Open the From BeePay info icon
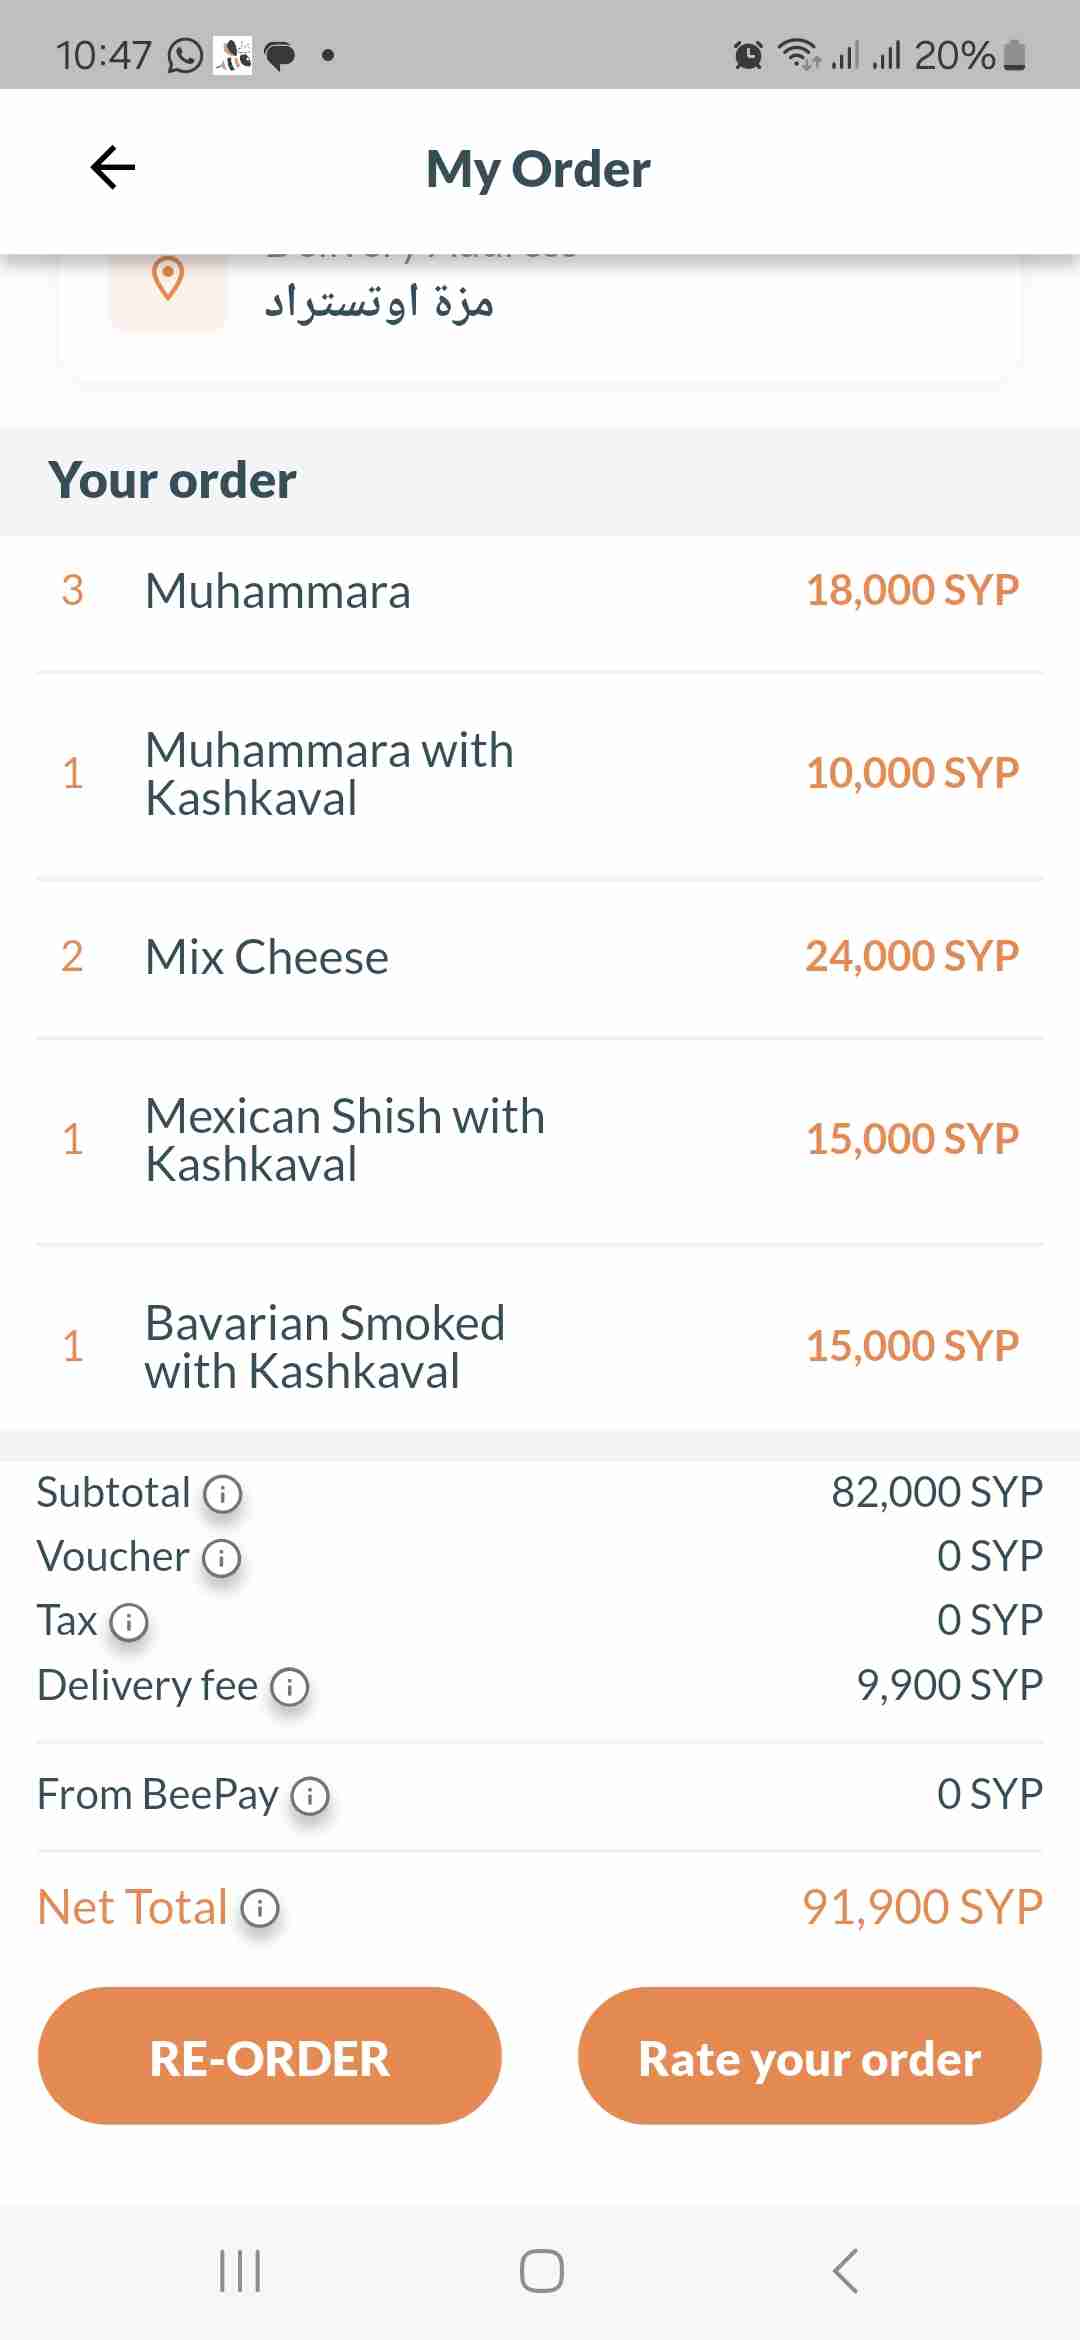This screenshot has height=2340, width=1080. pyautogui.click(x=310, y=1796)
